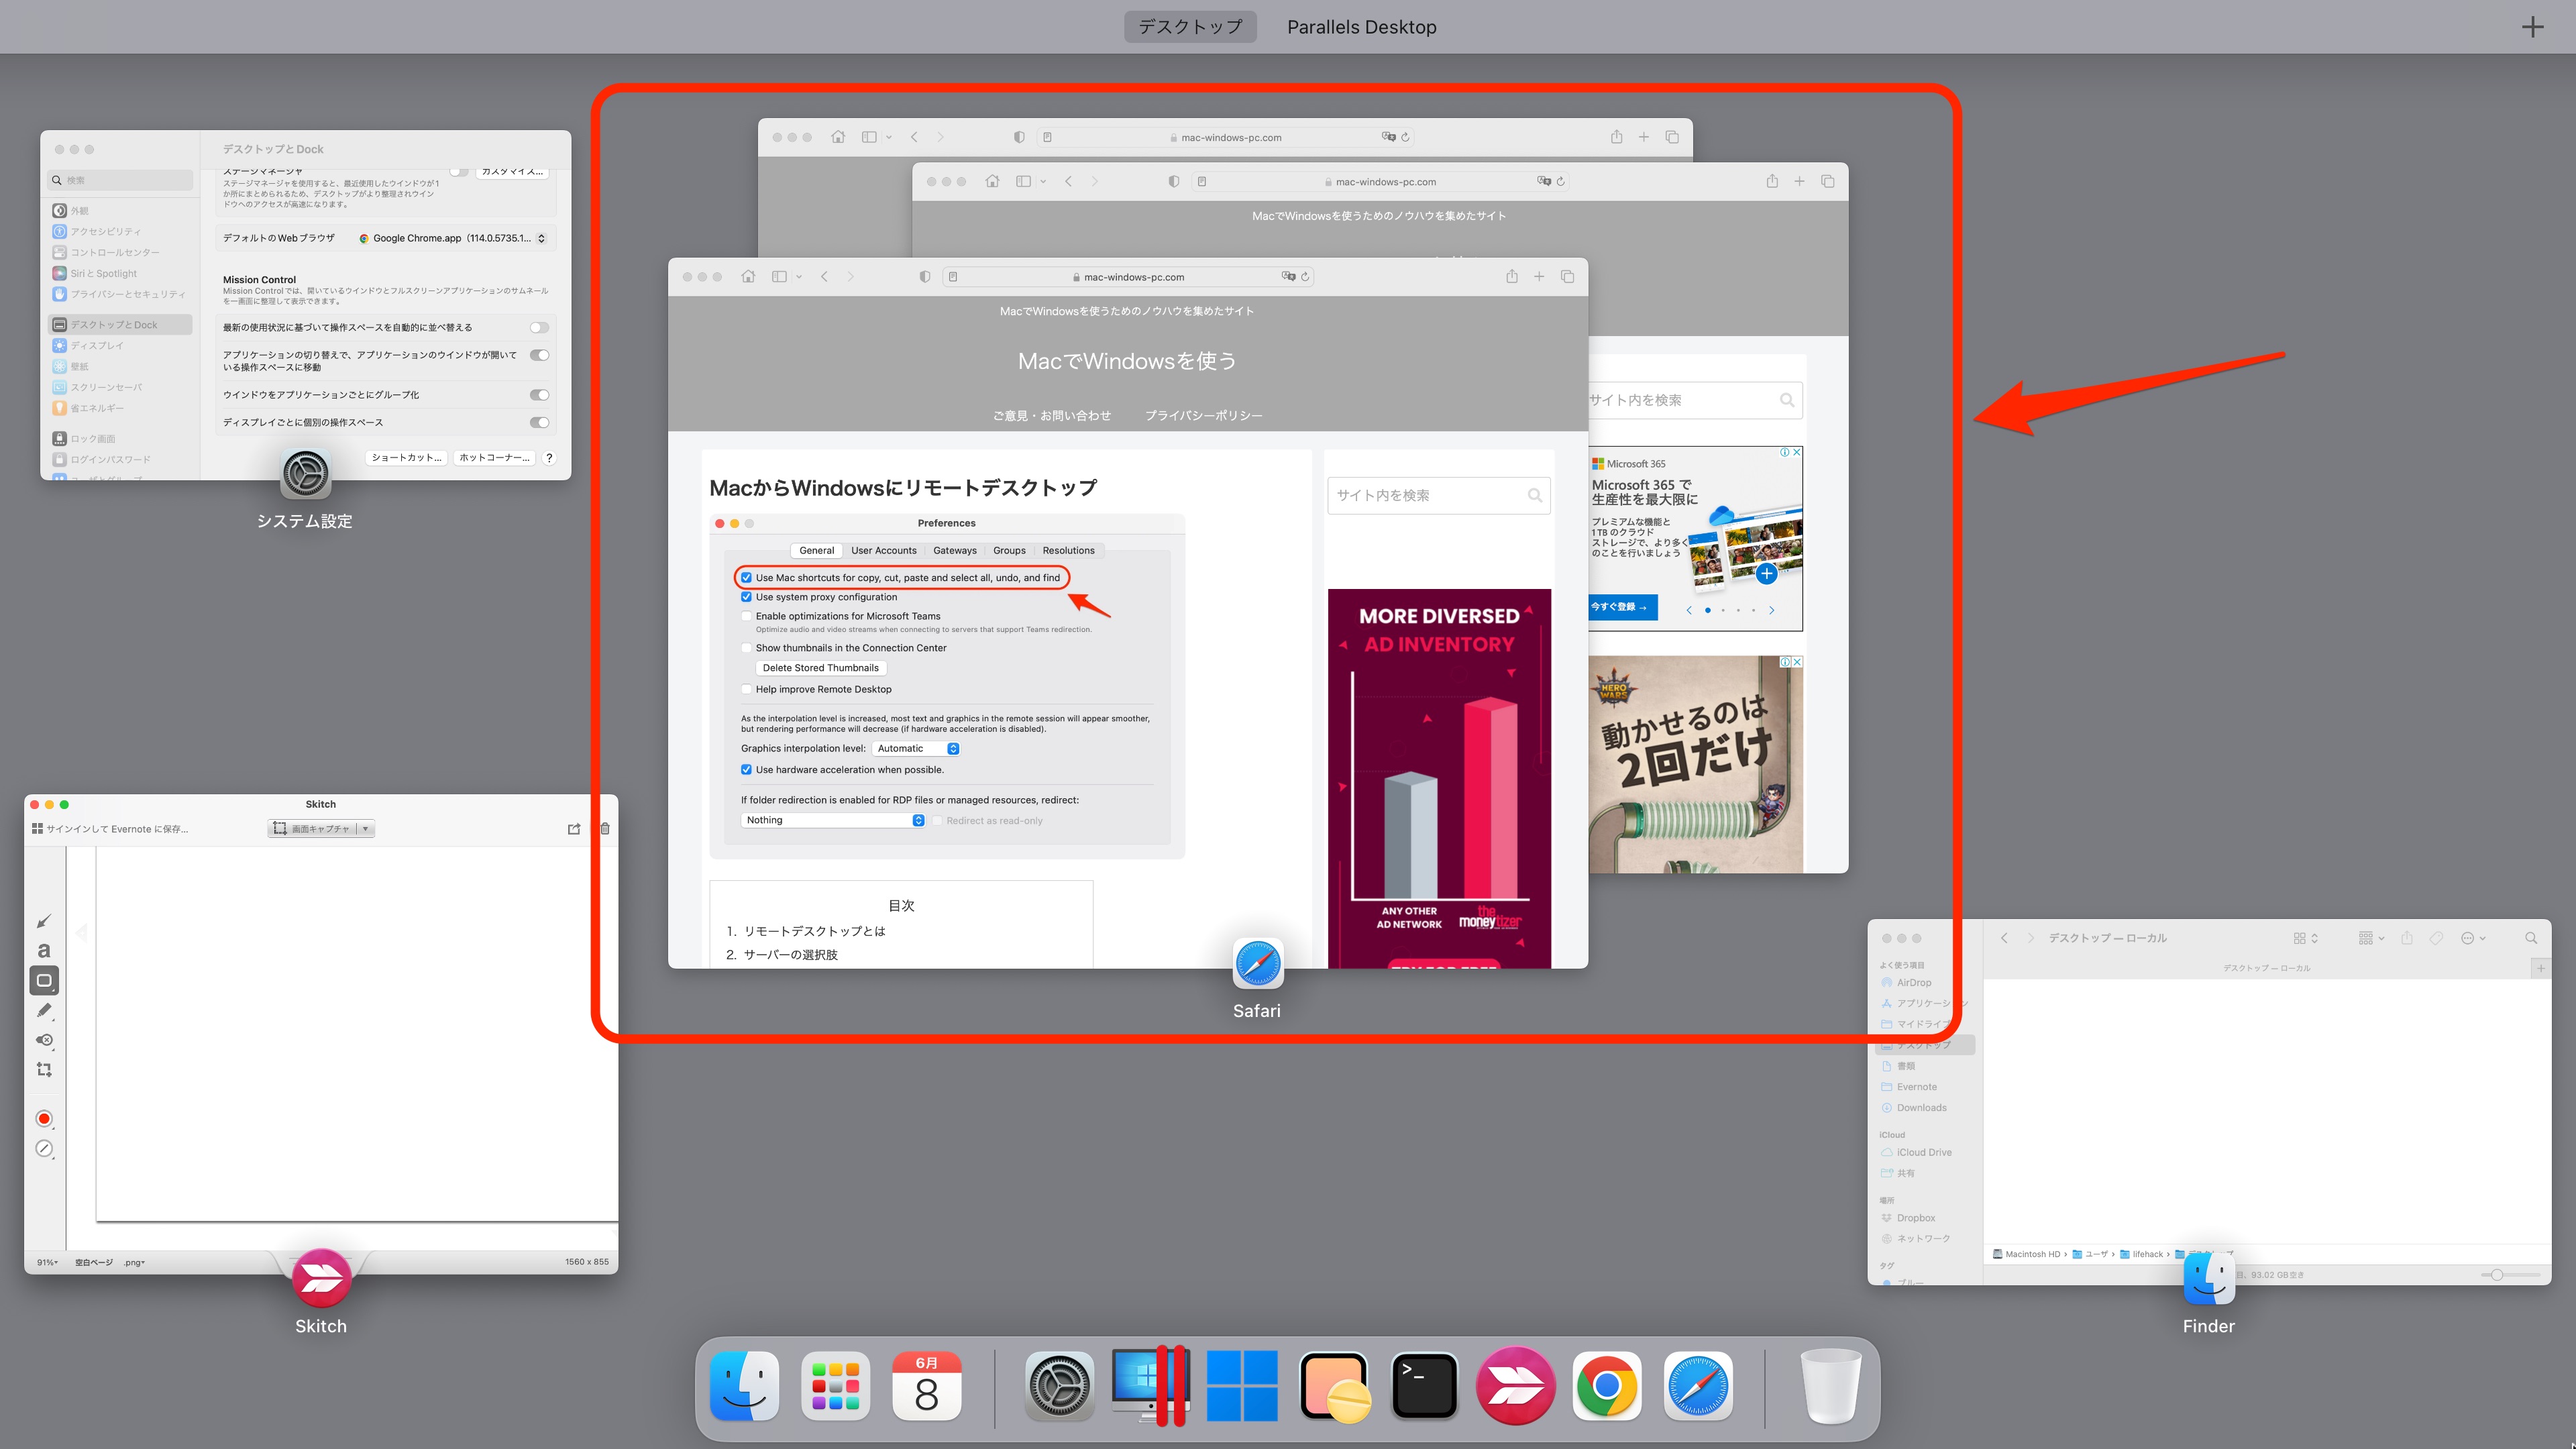Click the サイト内を検索 search field

click(x=1438, y=495)
